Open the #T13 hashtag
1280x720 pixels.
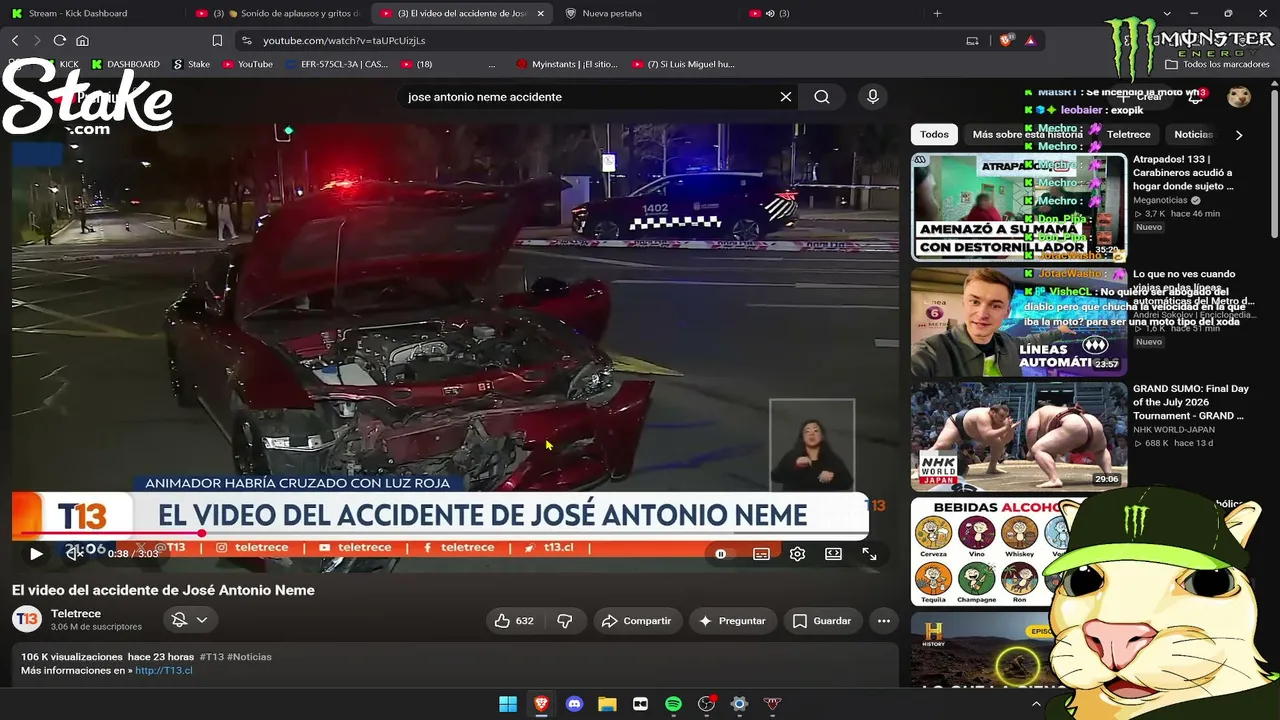212,657
